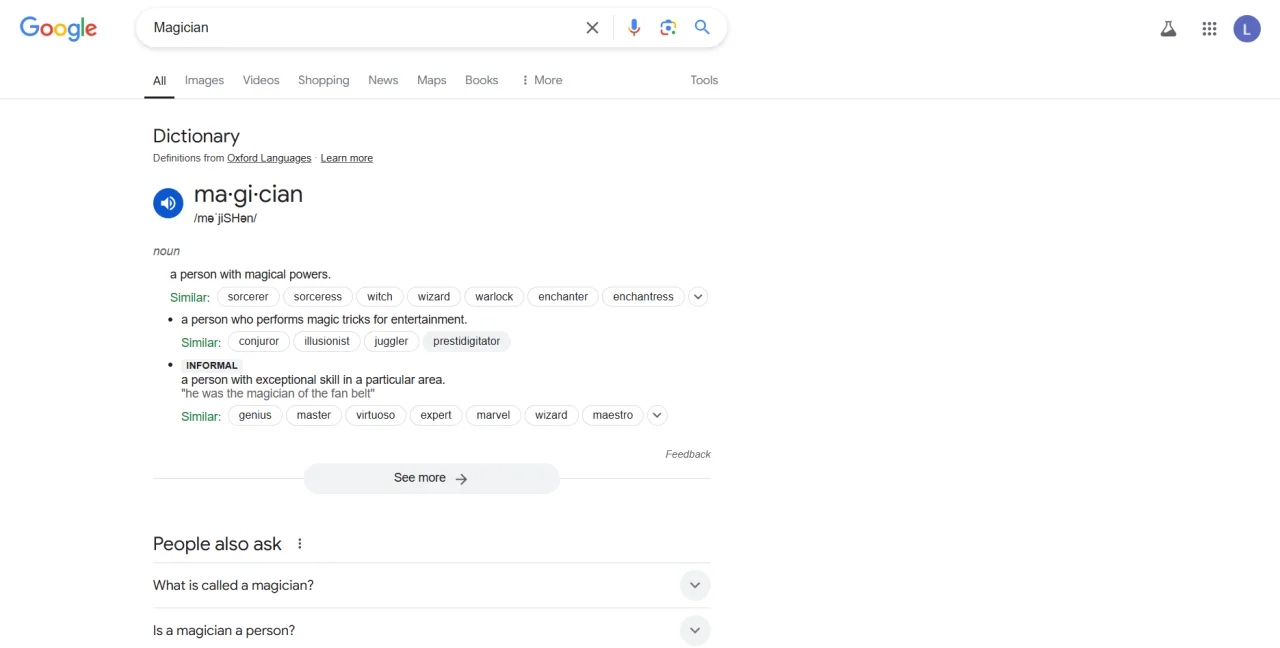The image size is (1280, 648).
Task: Select the synonym sorcerer
Action: point(248,297)
